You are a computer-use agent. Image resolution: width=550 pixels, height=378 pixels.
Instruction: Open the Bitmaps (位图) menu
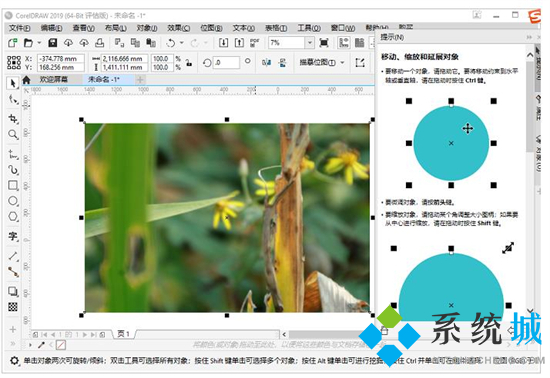211,28
